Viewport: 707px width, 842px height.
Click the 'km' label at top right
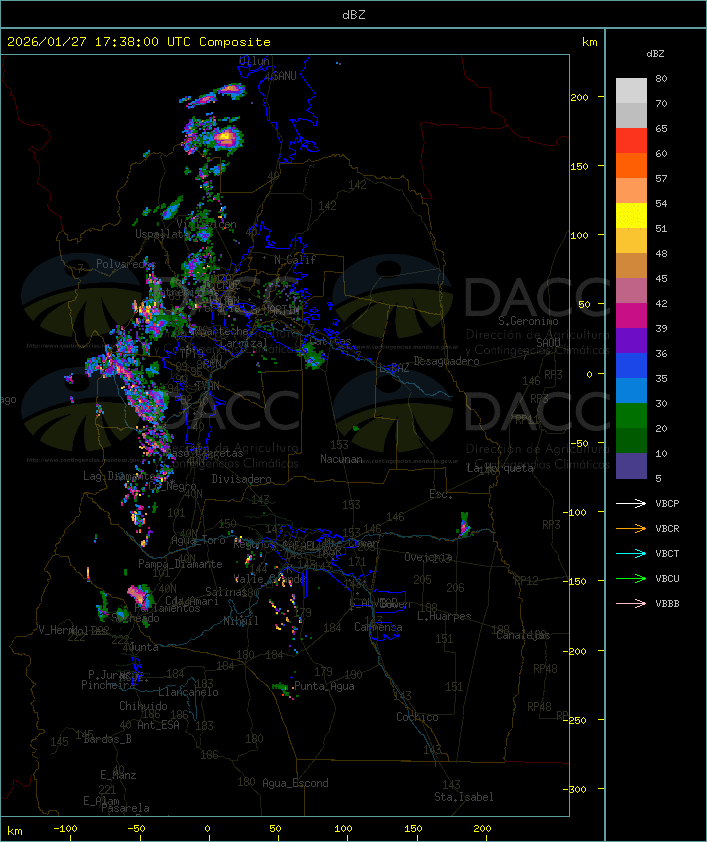(589, 42)
